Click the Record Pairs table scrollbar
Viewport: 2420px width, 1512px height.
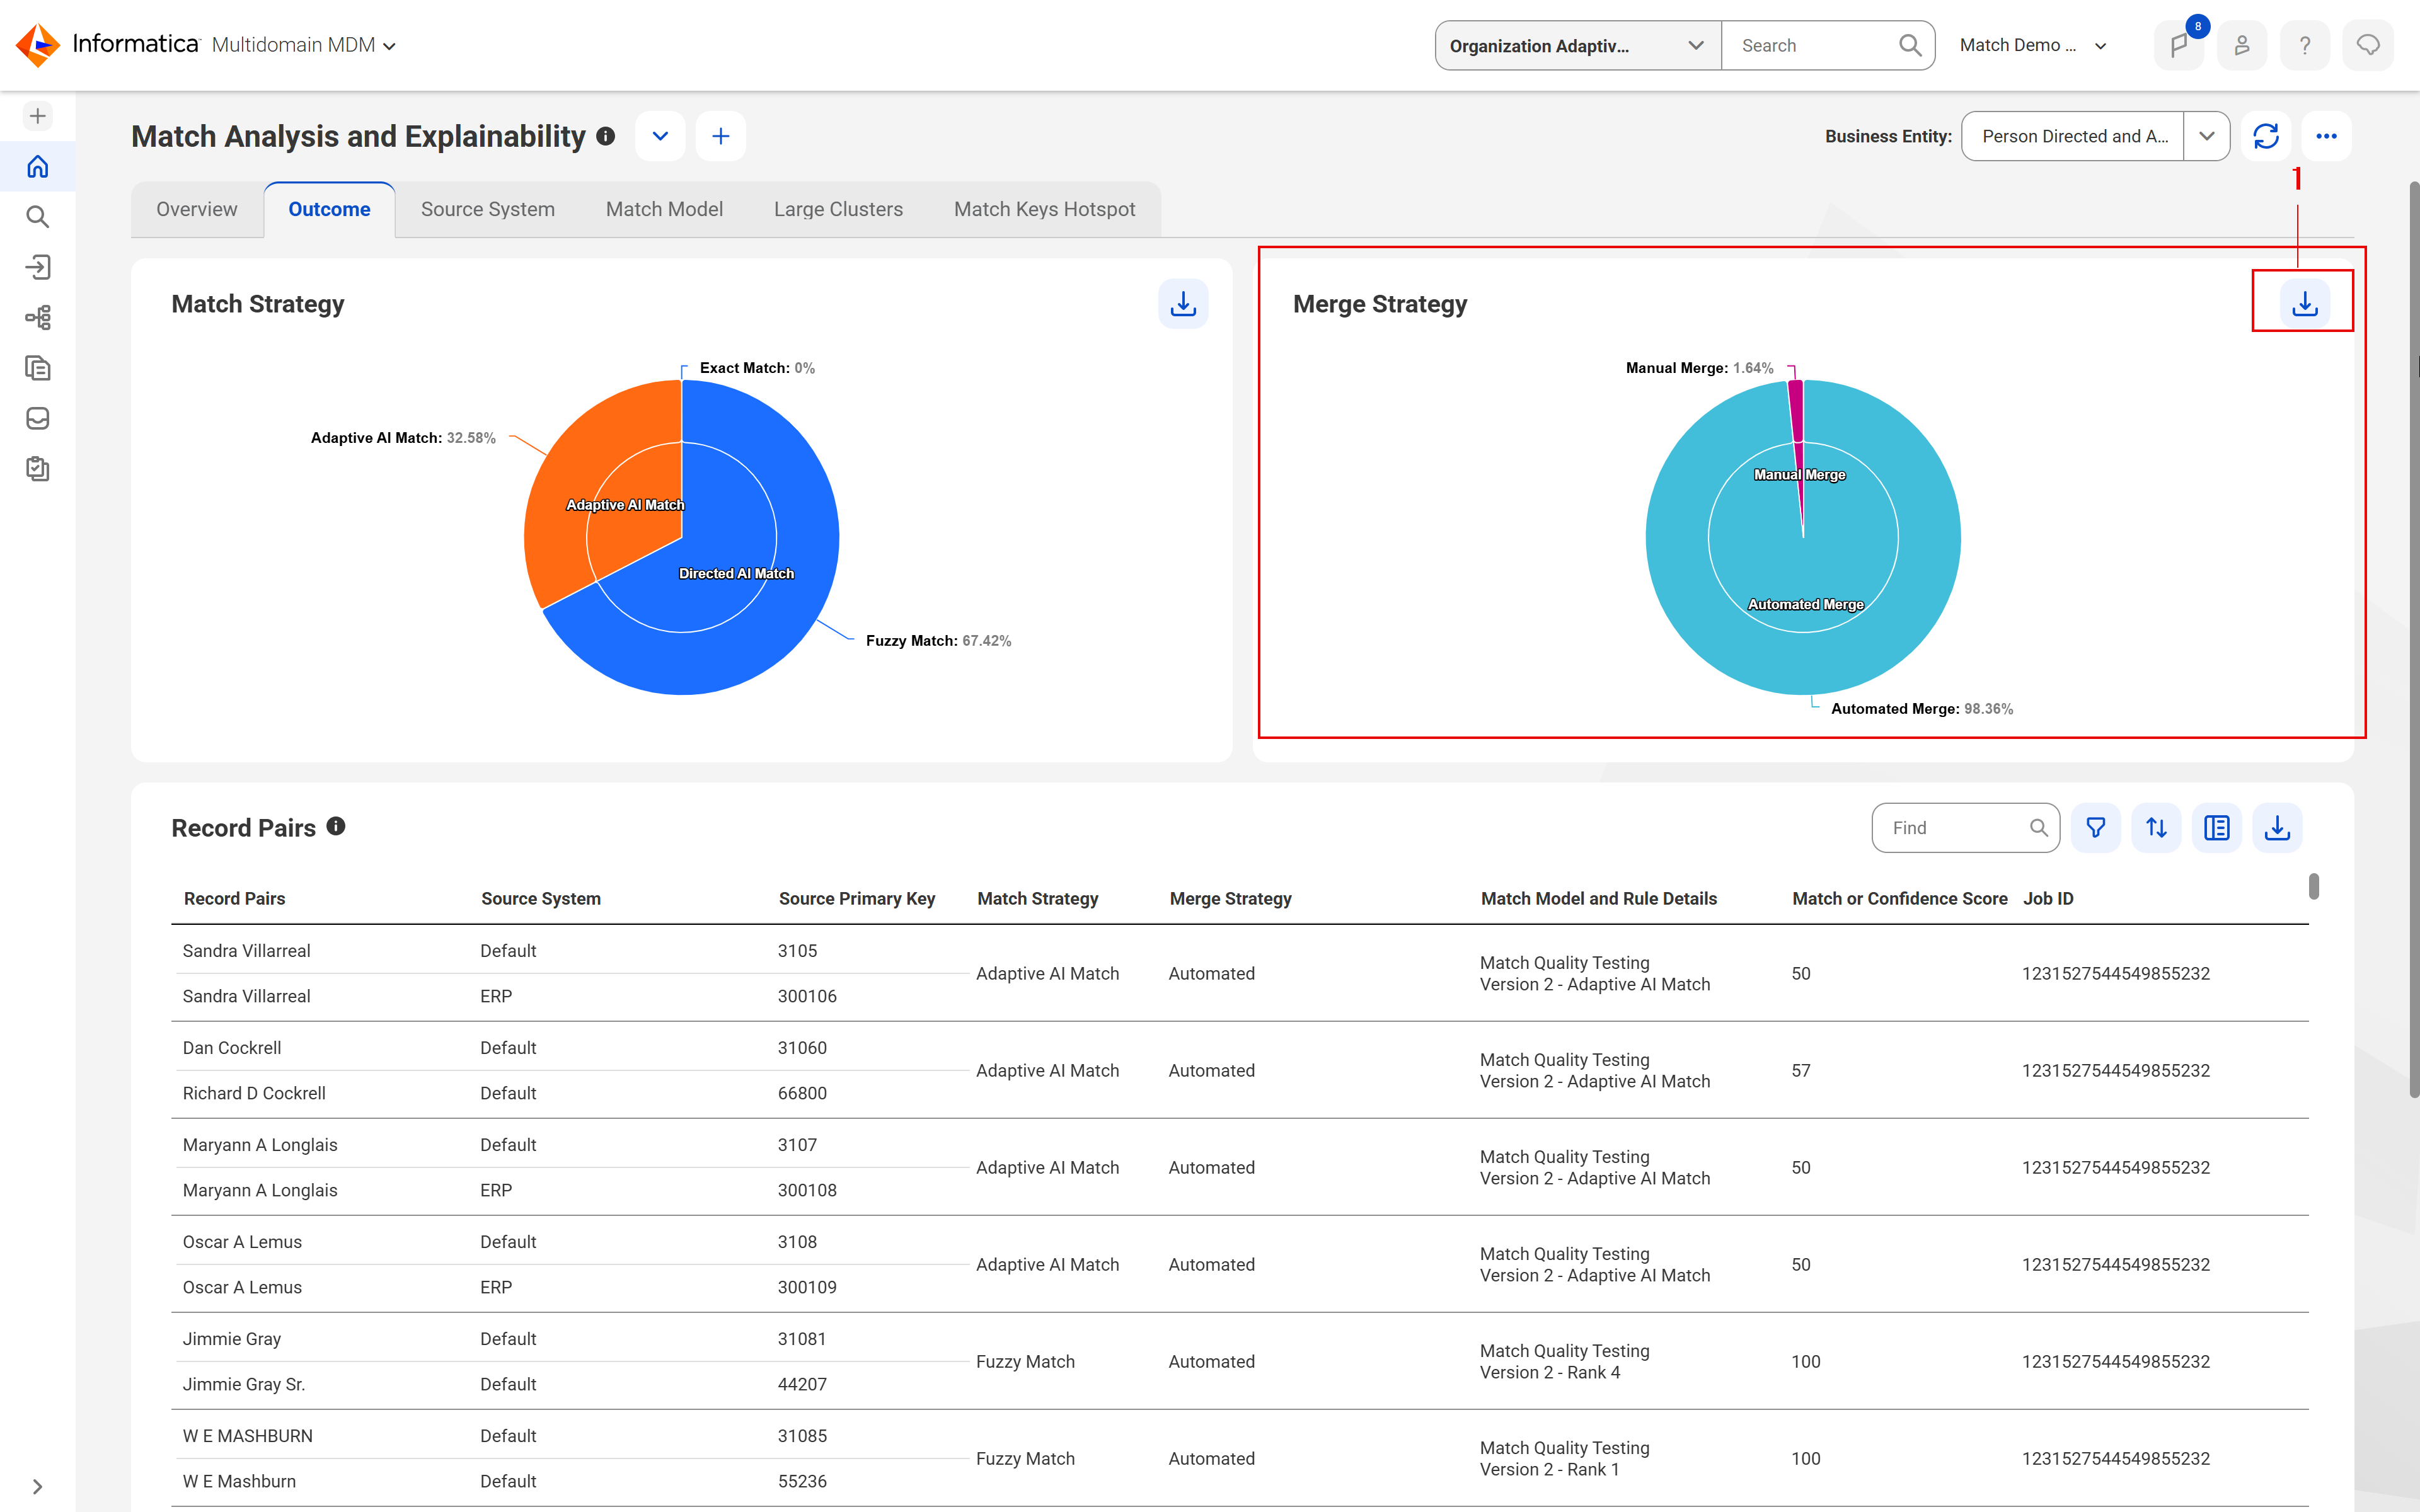tap(2313, 886)
